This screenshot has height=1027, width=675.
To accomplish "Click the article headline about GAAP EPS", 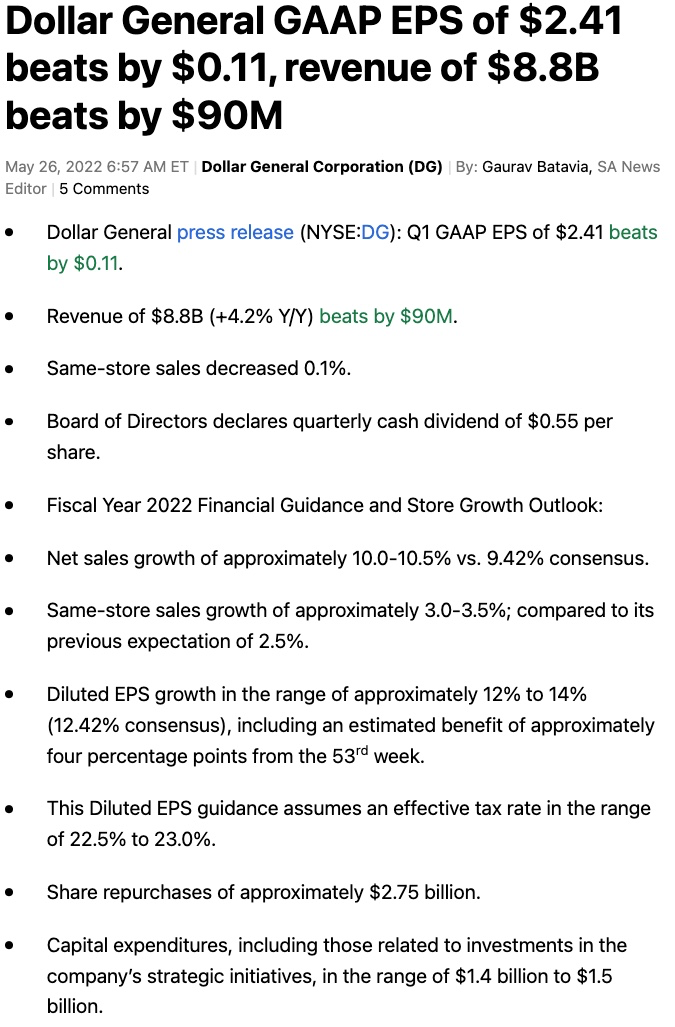I will [314, 68].
